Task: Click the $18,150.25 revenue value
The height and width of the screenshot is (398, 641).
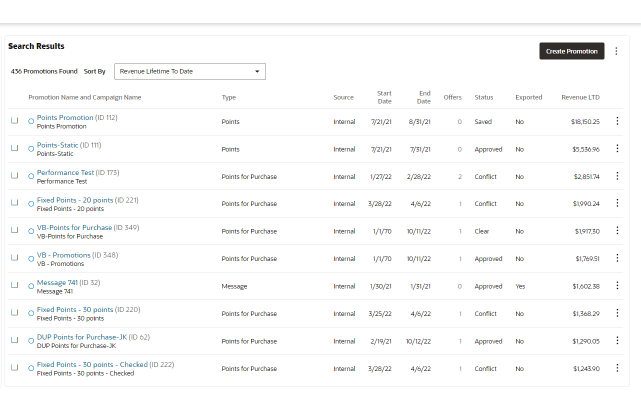Action: coord(585,121)
